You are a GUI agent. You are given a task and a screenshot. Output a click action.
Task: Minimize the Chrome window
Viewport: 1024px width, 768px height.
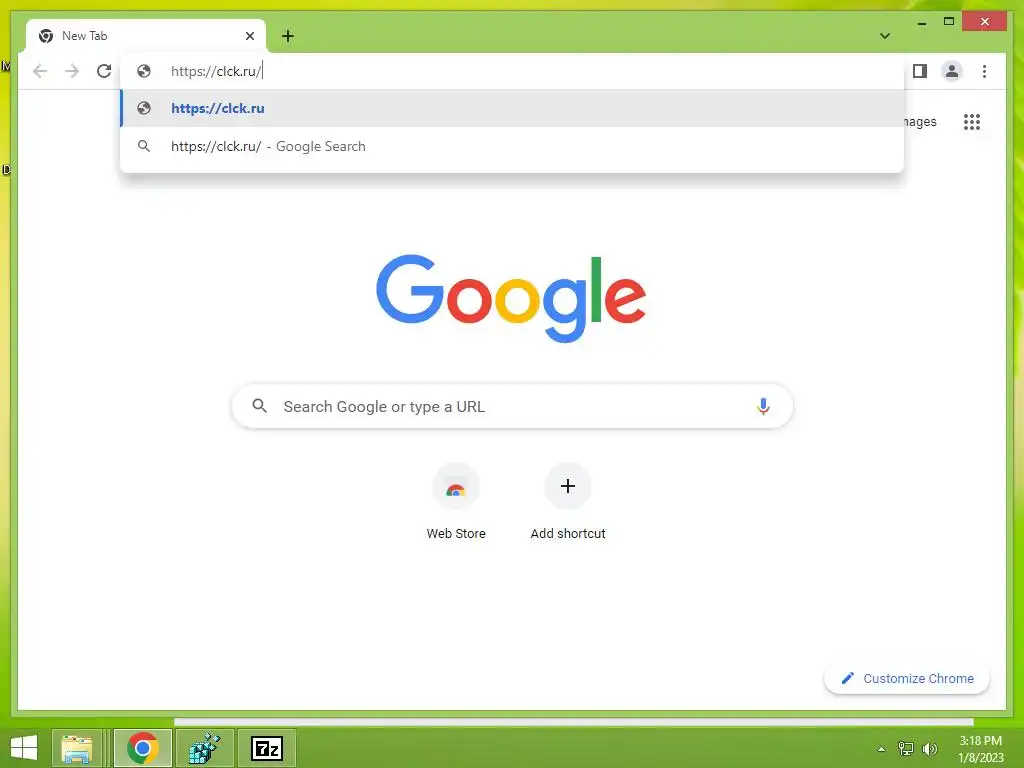coord(921,22)
